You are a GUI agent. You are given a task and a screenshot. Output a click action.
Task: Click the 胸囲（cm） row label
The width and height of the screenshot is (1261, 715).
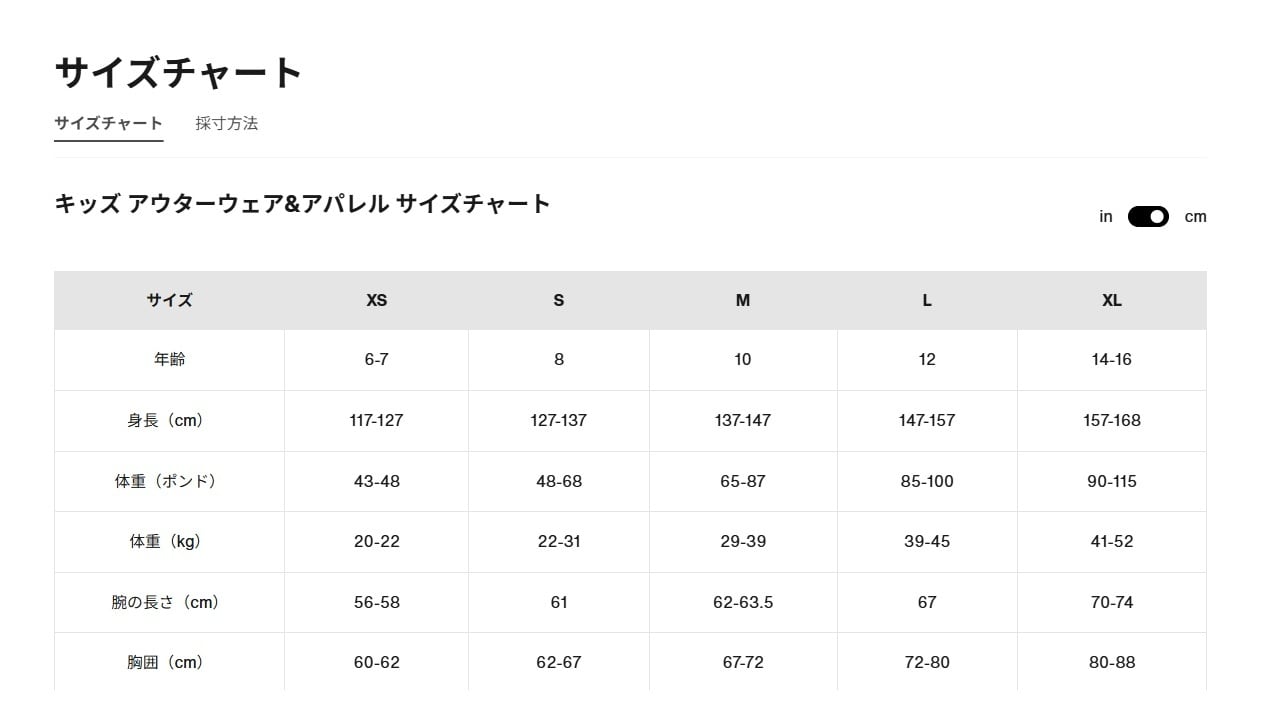[169, 662]
